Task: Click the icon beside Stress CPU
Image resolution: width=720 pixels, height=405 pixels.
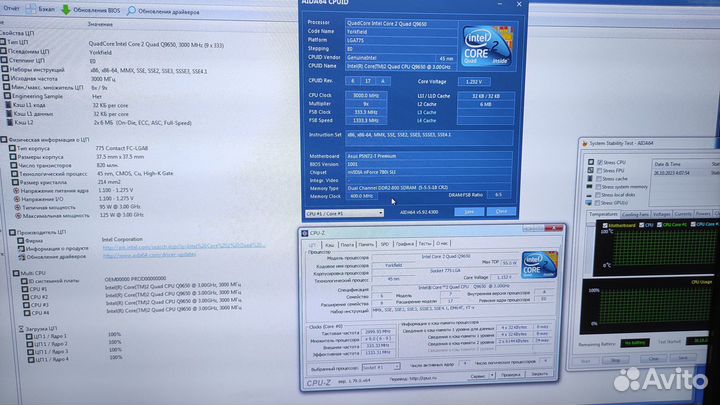Action: pos(591,162)
